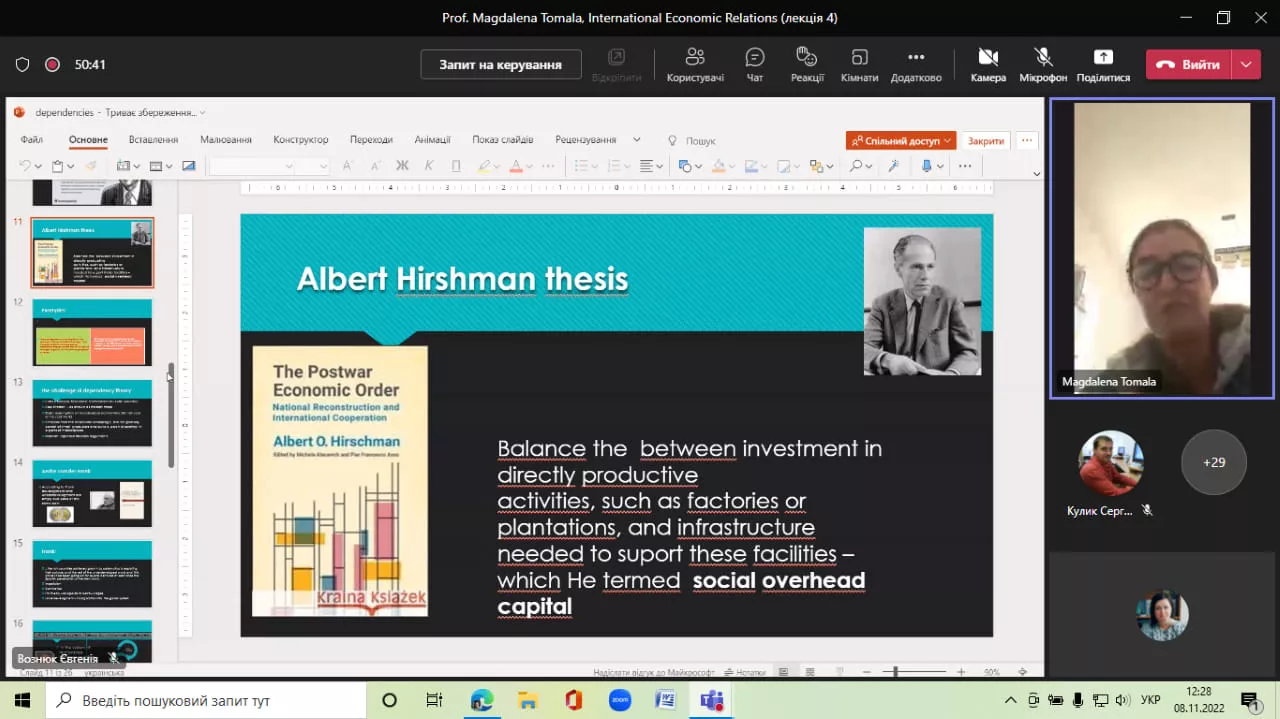
Task: Click the Запит на керування button
Action: [500, 65]
